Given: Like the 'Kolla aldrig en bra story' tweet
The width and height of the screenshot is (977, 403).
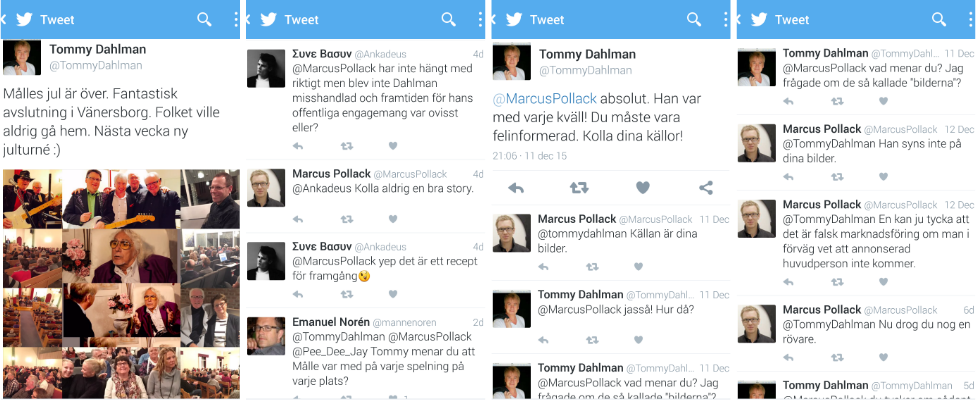Looking at the screenshot, I should 393,219.
